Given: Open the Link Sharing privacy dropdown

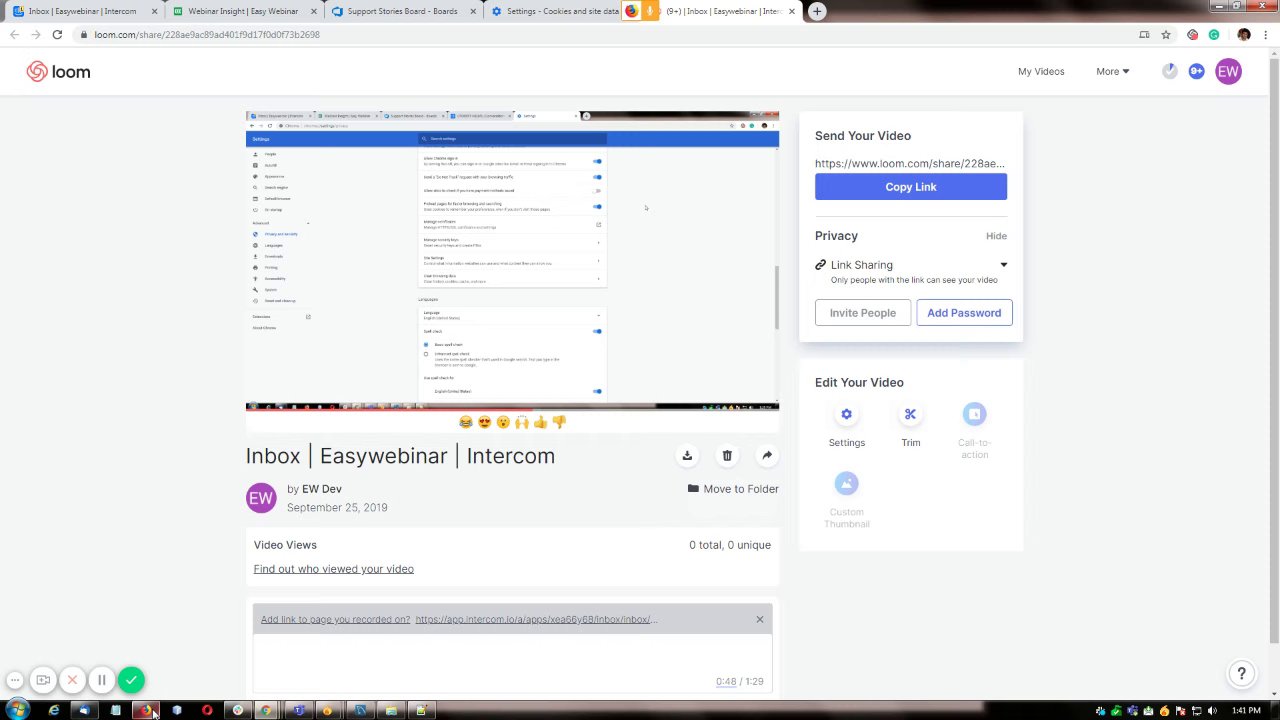Looking at the screenshot, I should coord(911,265).
